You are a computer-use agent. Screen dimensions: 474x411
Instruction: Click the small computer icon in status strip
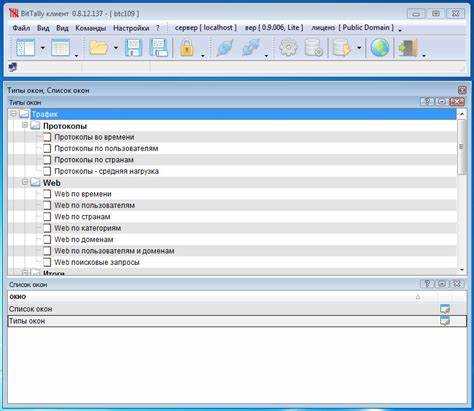(x=13, y=67)
